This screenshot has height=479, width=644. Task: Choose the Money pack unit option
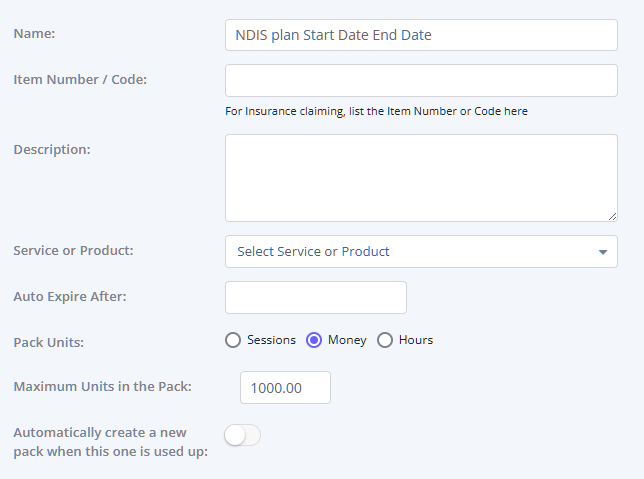pos(314,340)
